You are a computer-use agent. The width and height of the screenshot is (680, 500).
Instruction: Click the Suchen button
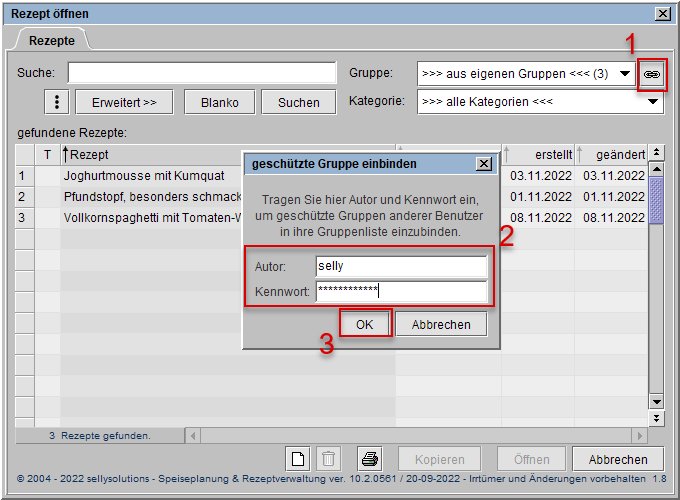point(299,102)
